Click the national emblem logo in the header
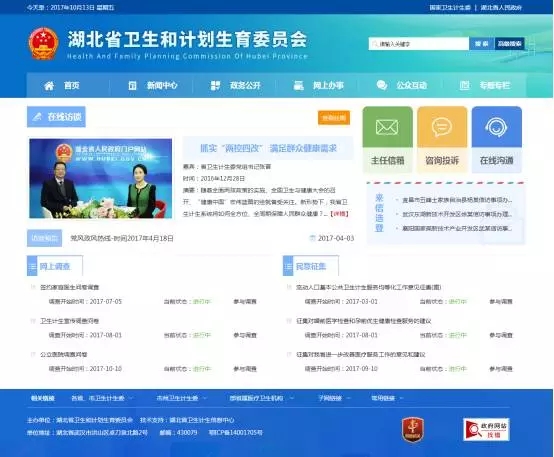The height and width of the screenshot is (457, 554). pyautogui.click(x=43, y=43)
